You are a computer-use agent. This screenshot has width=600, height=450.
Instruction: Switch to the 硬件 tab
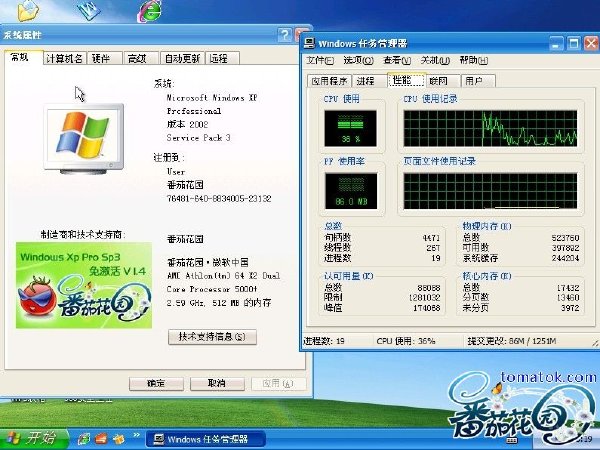pyautogui.click(x=104, y=59)
